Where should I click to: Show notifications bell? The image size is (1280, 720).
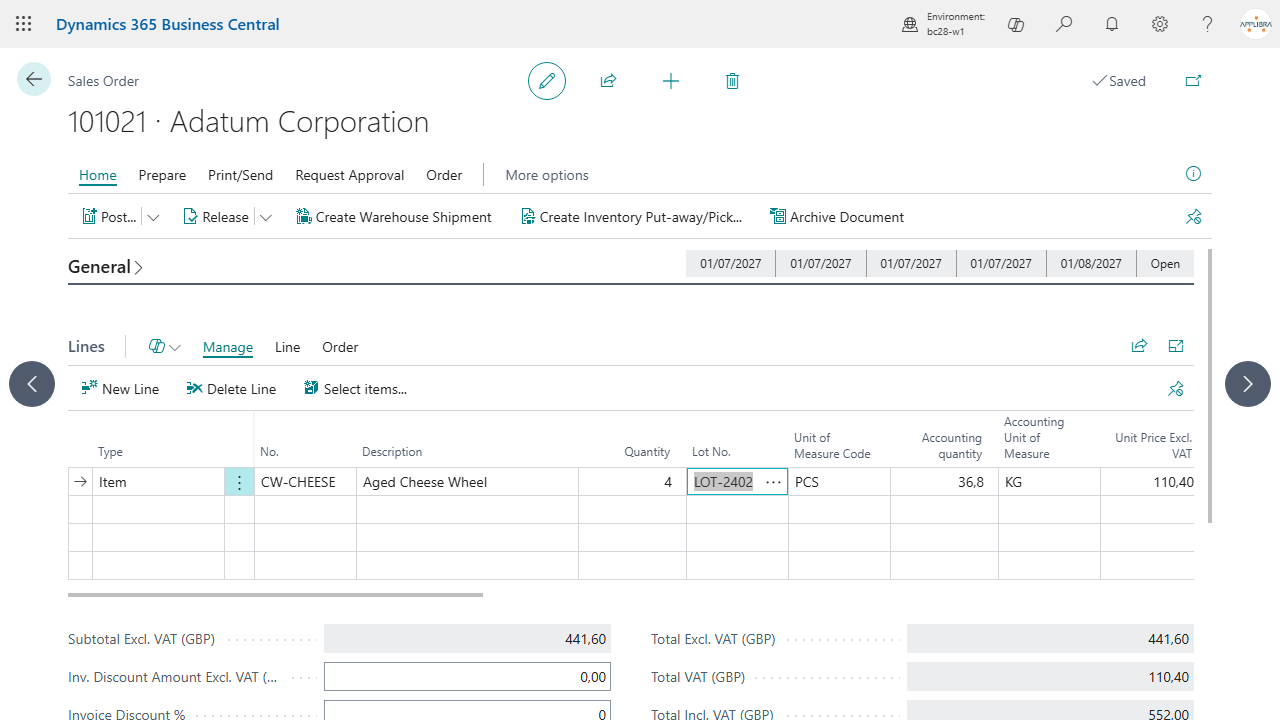1112,24
